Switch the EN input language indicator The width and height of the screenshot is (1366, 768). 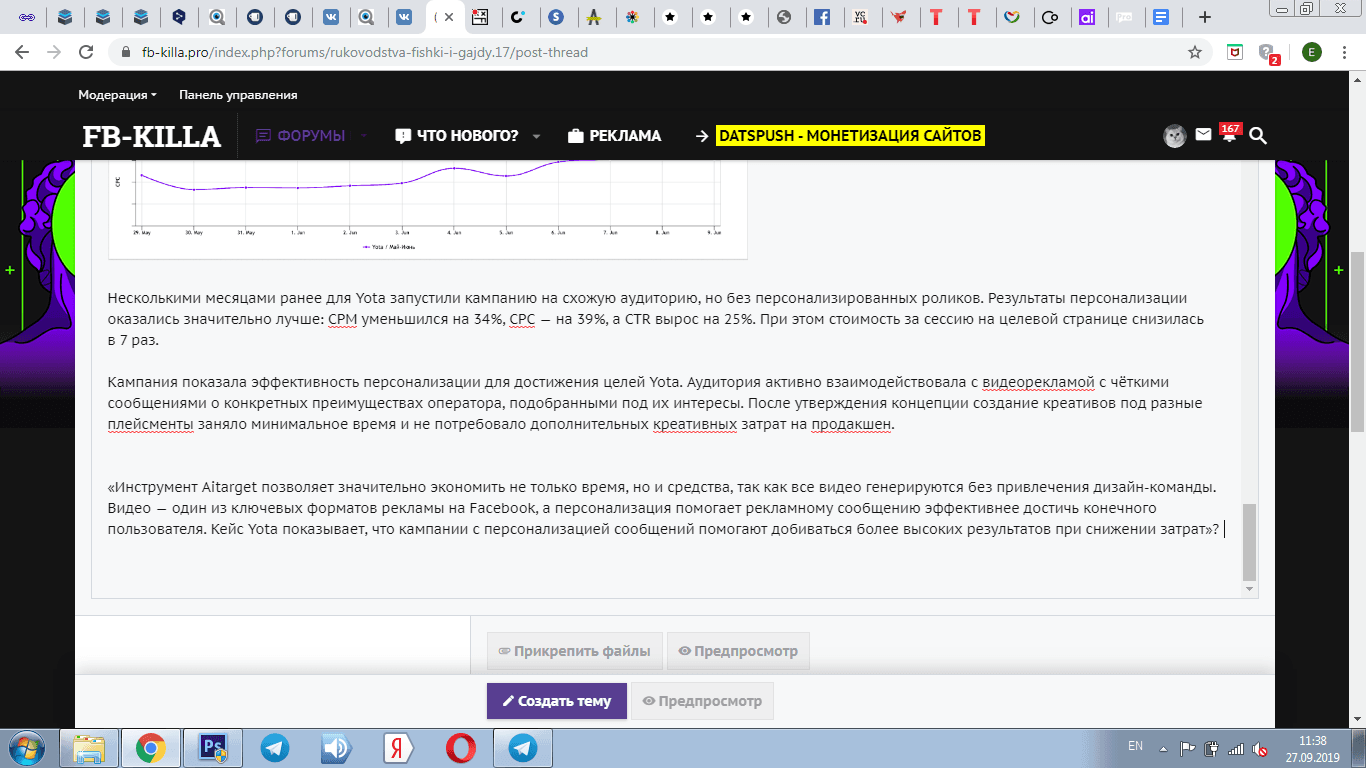1135,746
